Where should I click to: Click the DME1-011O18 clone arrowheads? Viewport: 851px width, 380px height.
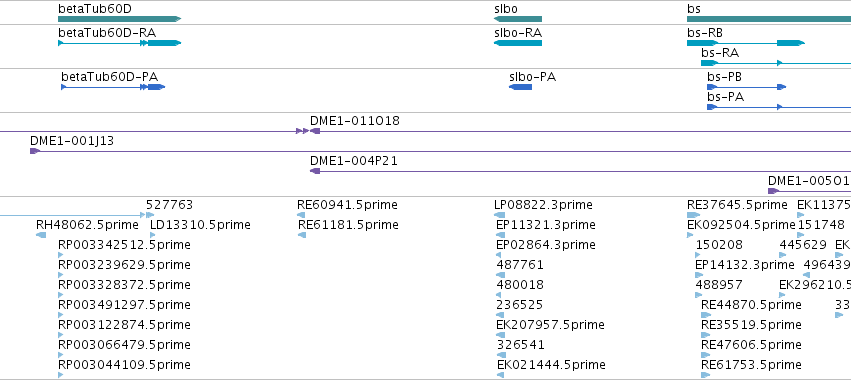coord(308,131)
